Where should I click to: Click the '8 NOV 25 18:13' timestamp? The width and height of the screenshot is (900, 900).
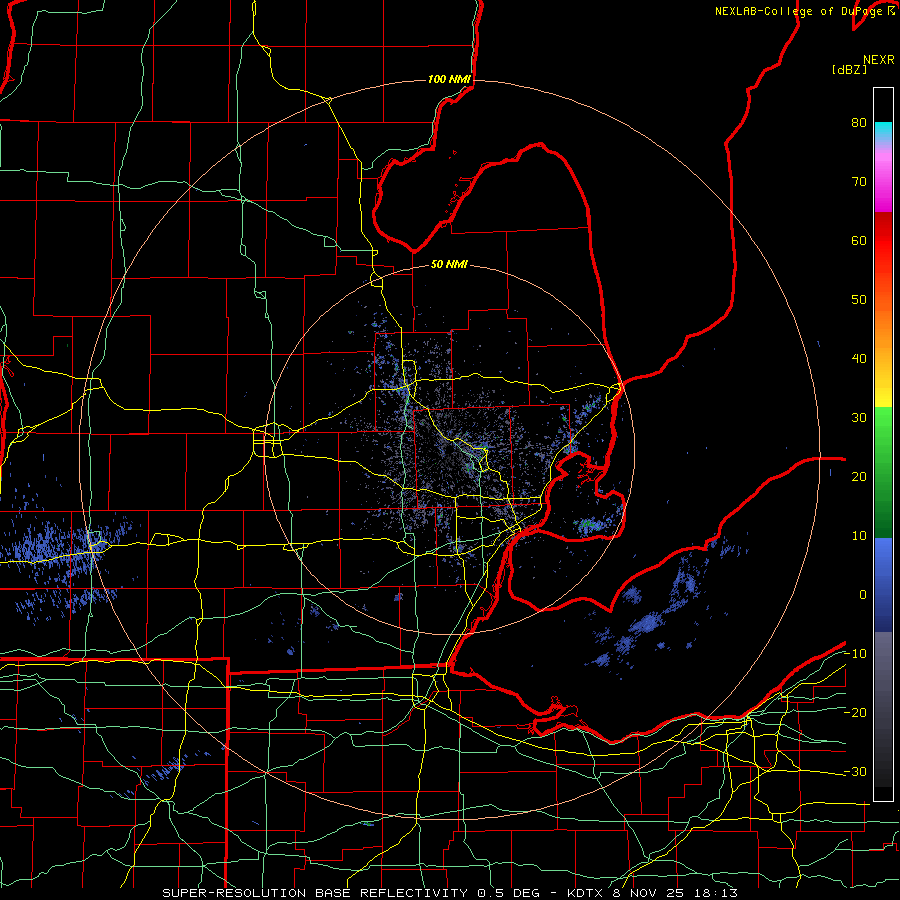(x=676, y=893)
